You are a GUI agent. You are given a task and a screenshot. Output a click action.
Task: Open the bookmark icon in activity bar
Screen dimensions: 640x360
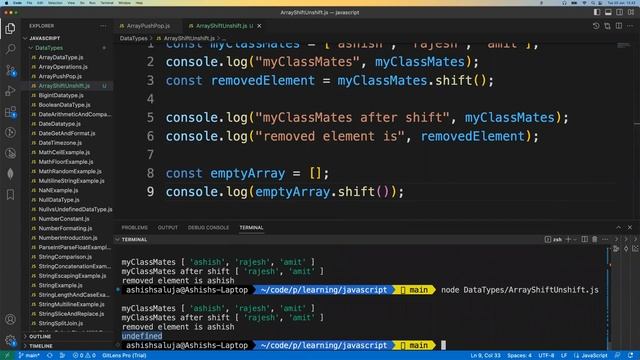click(x=10, y=194)
